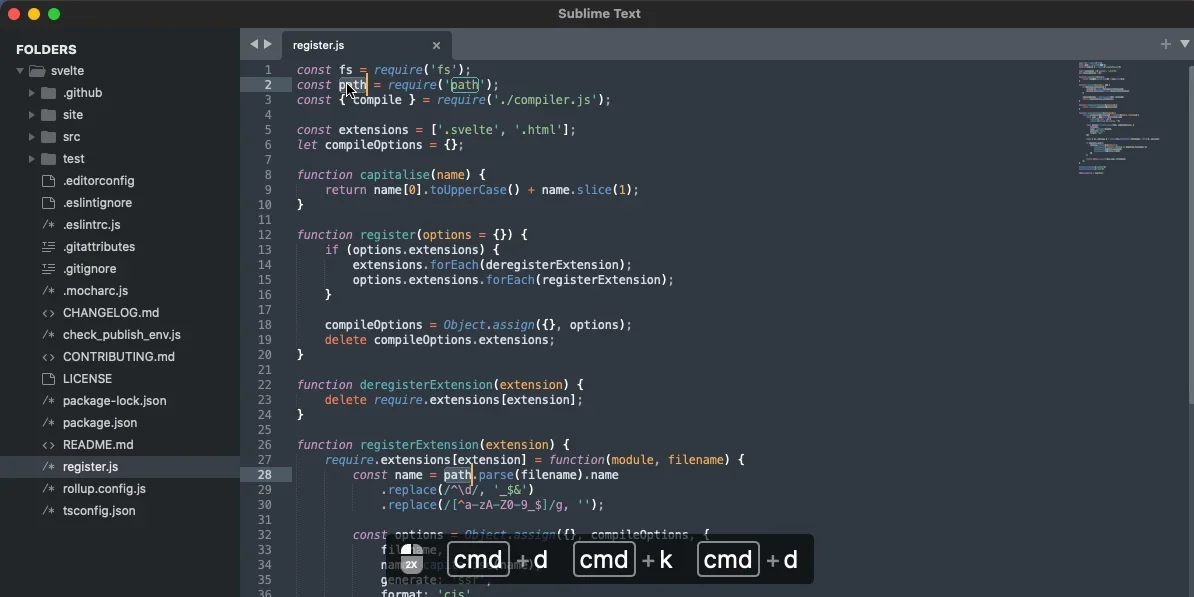Viewport: 1194px width, 597px height.
Task: Click line number 28 in the gutter
Action: tap(264, 475)
